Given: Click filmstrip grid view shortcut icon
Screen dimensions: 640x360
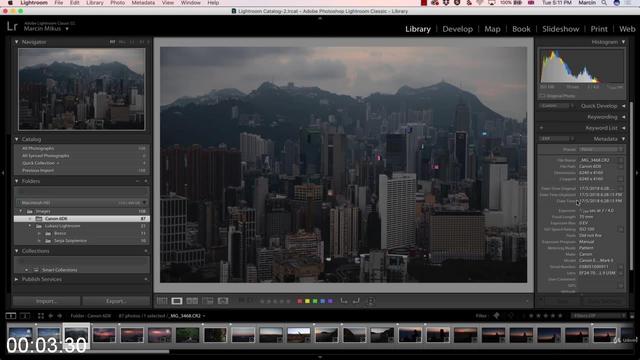Looking at the screenshot, I should 41,316.
